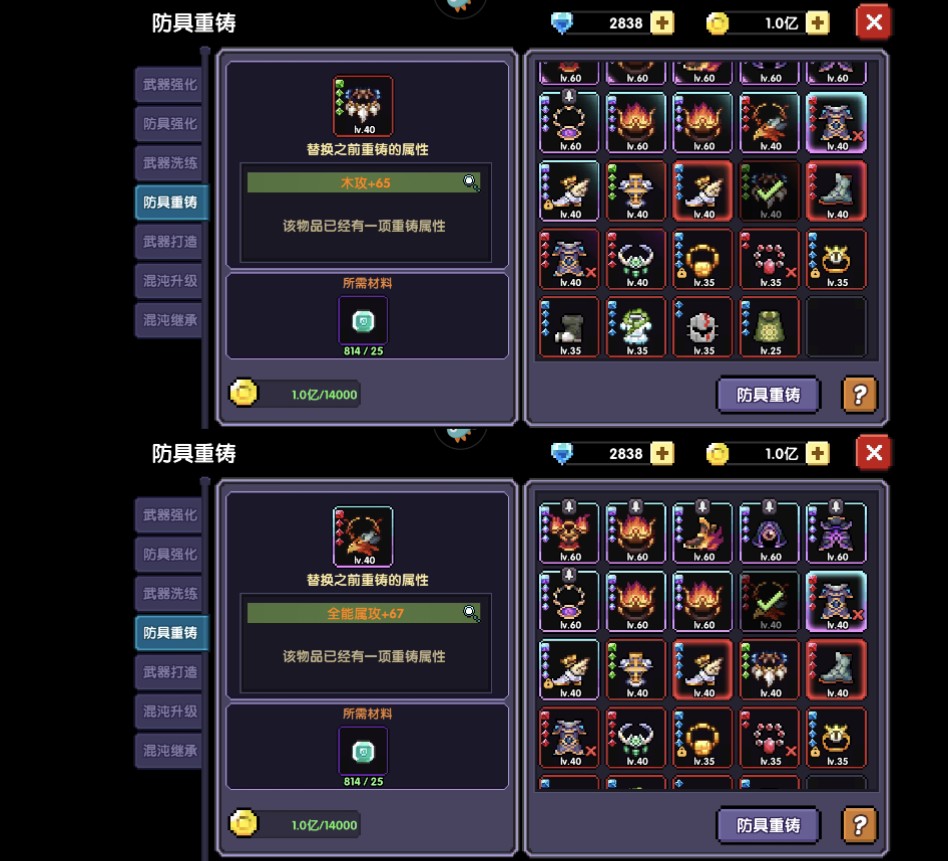The image size is (948, 861).
Task: Open the 武器强化 tab in the upper screen
Action: (169, 85)
